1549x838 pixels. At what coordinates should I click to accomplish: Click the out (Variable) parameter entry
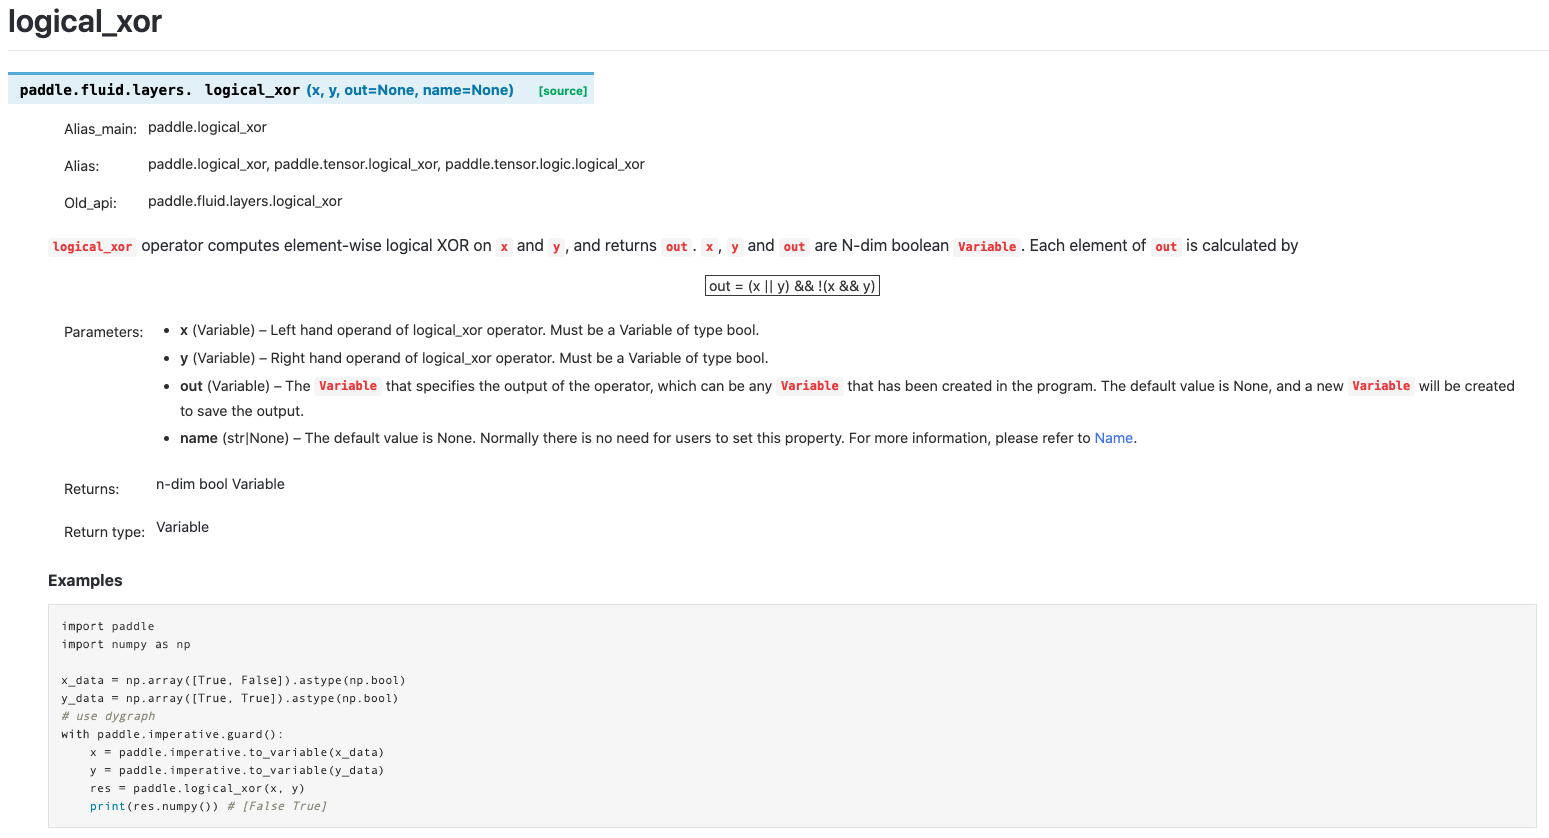(x=847, y=398)
